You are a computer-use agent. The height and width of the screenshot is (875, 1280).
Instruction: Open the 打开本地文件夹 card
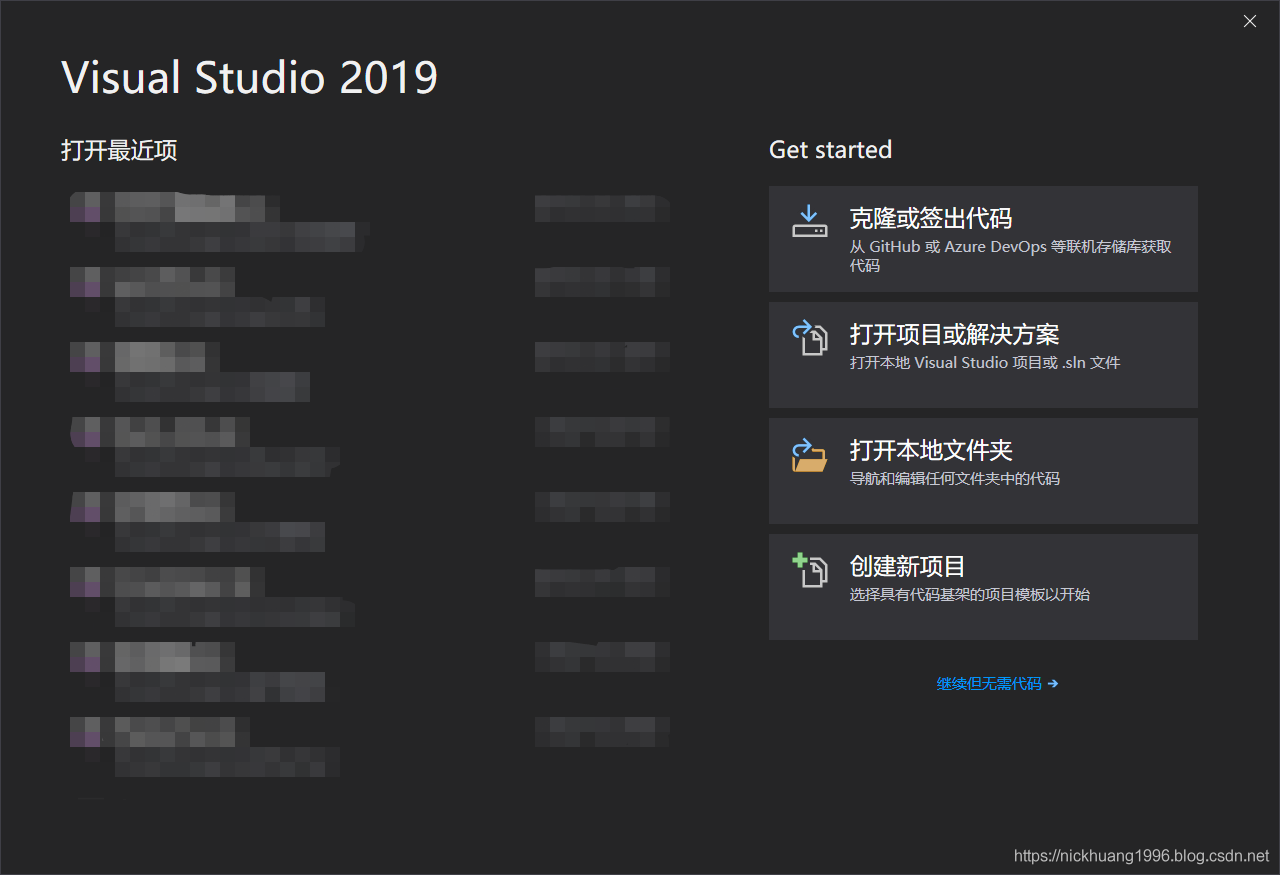coord(983,471)
